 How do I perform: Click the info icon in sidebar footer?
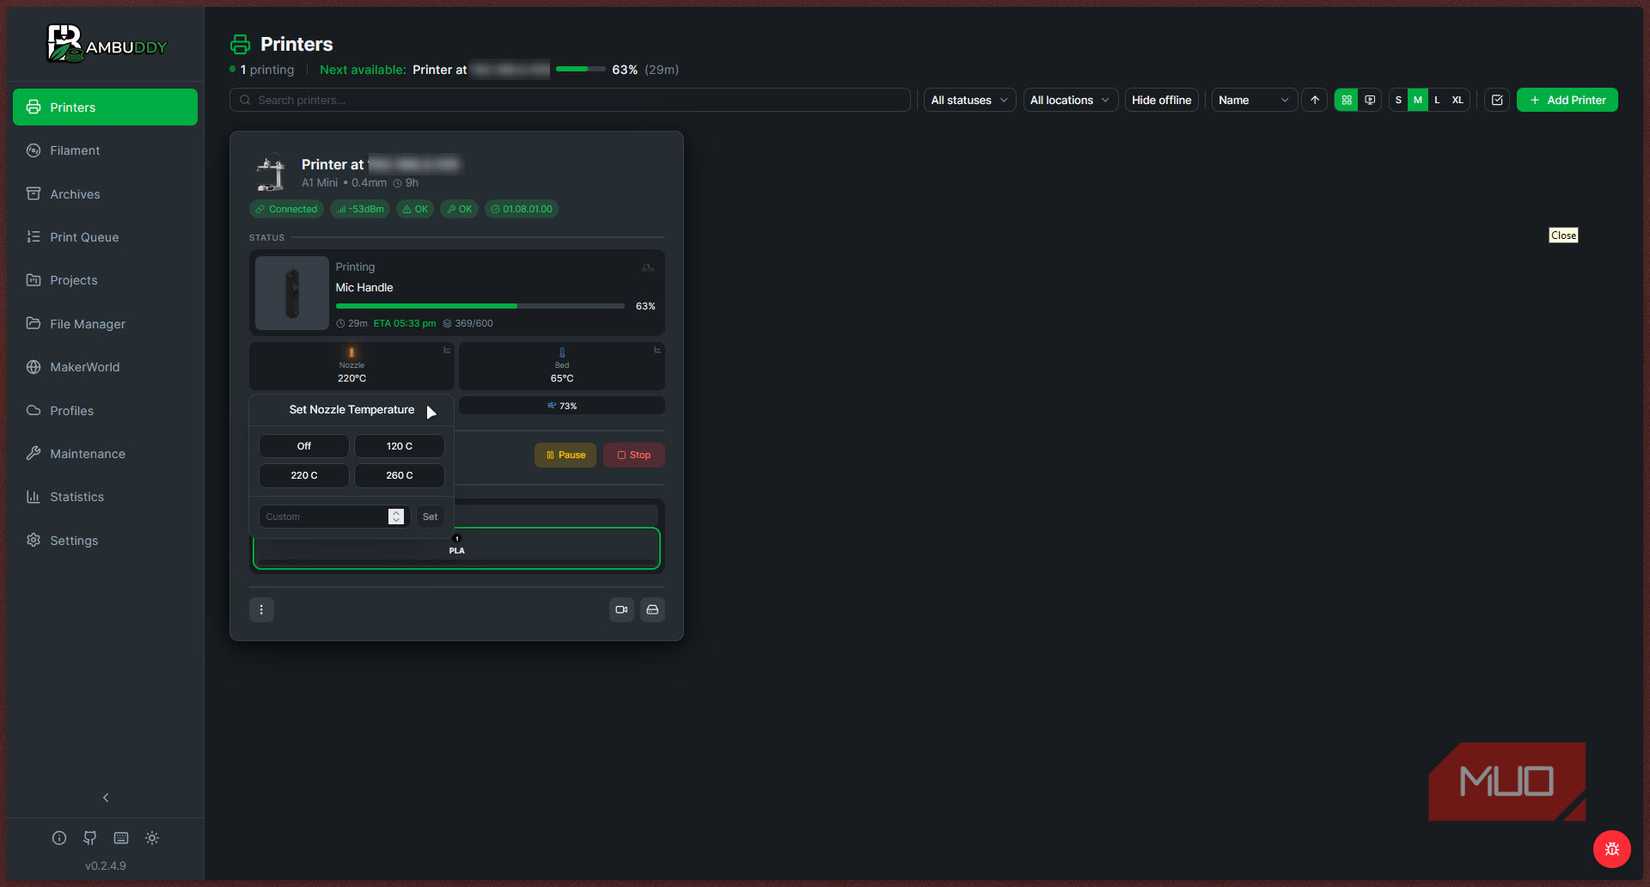click(59, 838)
